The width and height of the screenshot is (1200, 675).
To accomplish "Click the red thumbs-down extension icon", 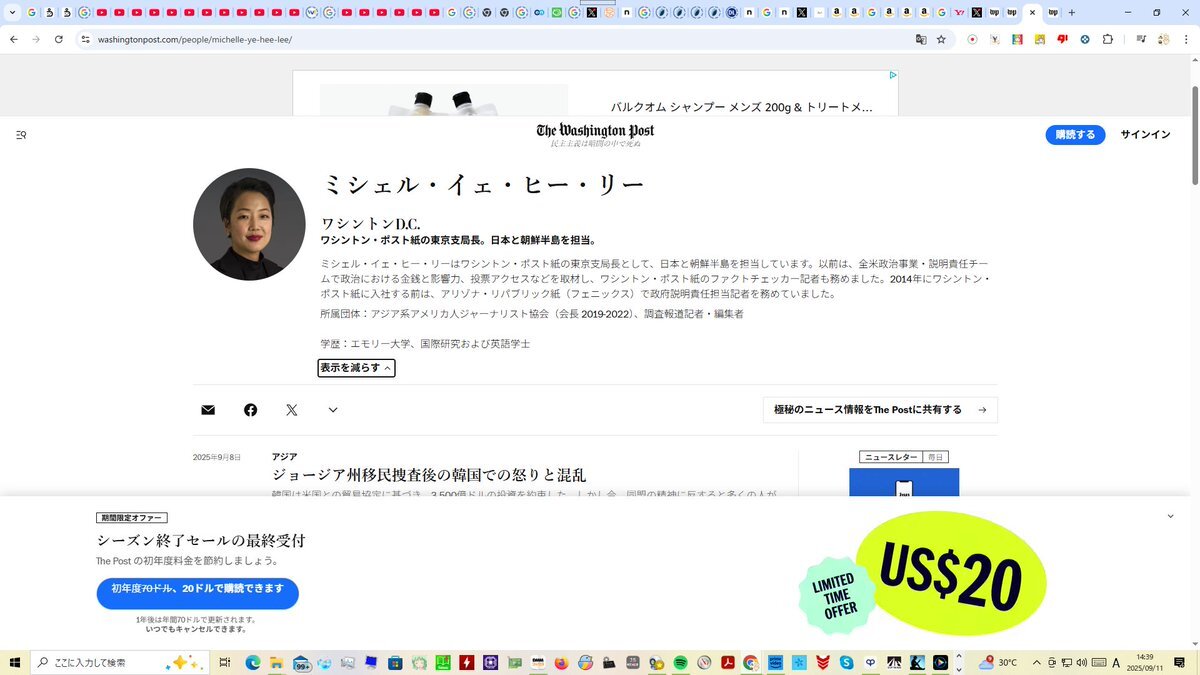I will click(x=1062, y=39).
